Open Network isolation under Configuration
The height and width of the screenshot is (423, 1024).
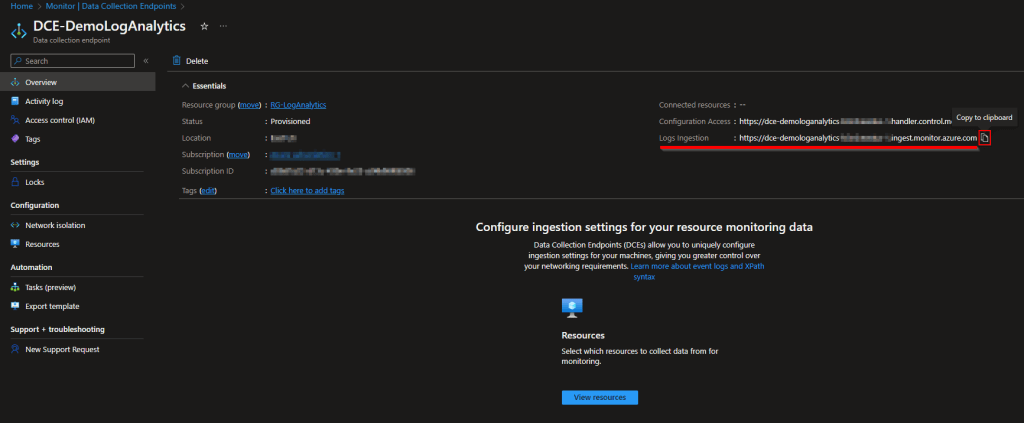click(x=55, y=225)
